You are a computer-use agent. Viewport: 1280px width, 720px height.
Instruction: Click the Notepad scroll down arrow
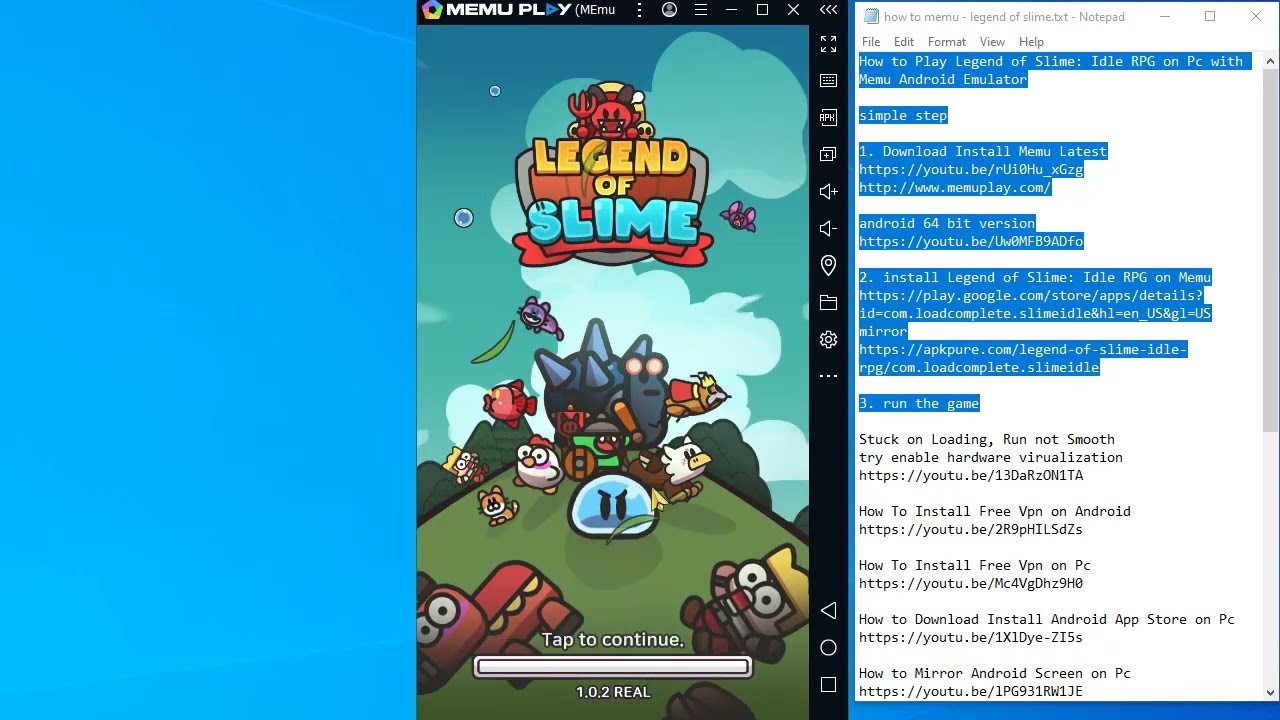[x=1271, y=692]
